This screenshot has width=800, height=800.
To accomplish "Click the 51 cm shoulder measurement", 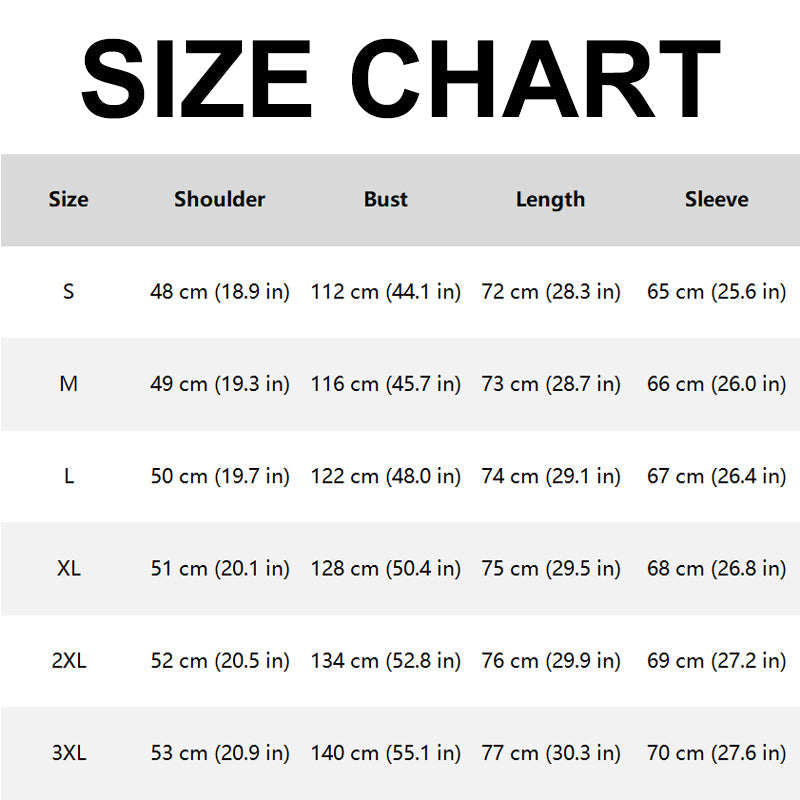I will click(x=219, y=568).
